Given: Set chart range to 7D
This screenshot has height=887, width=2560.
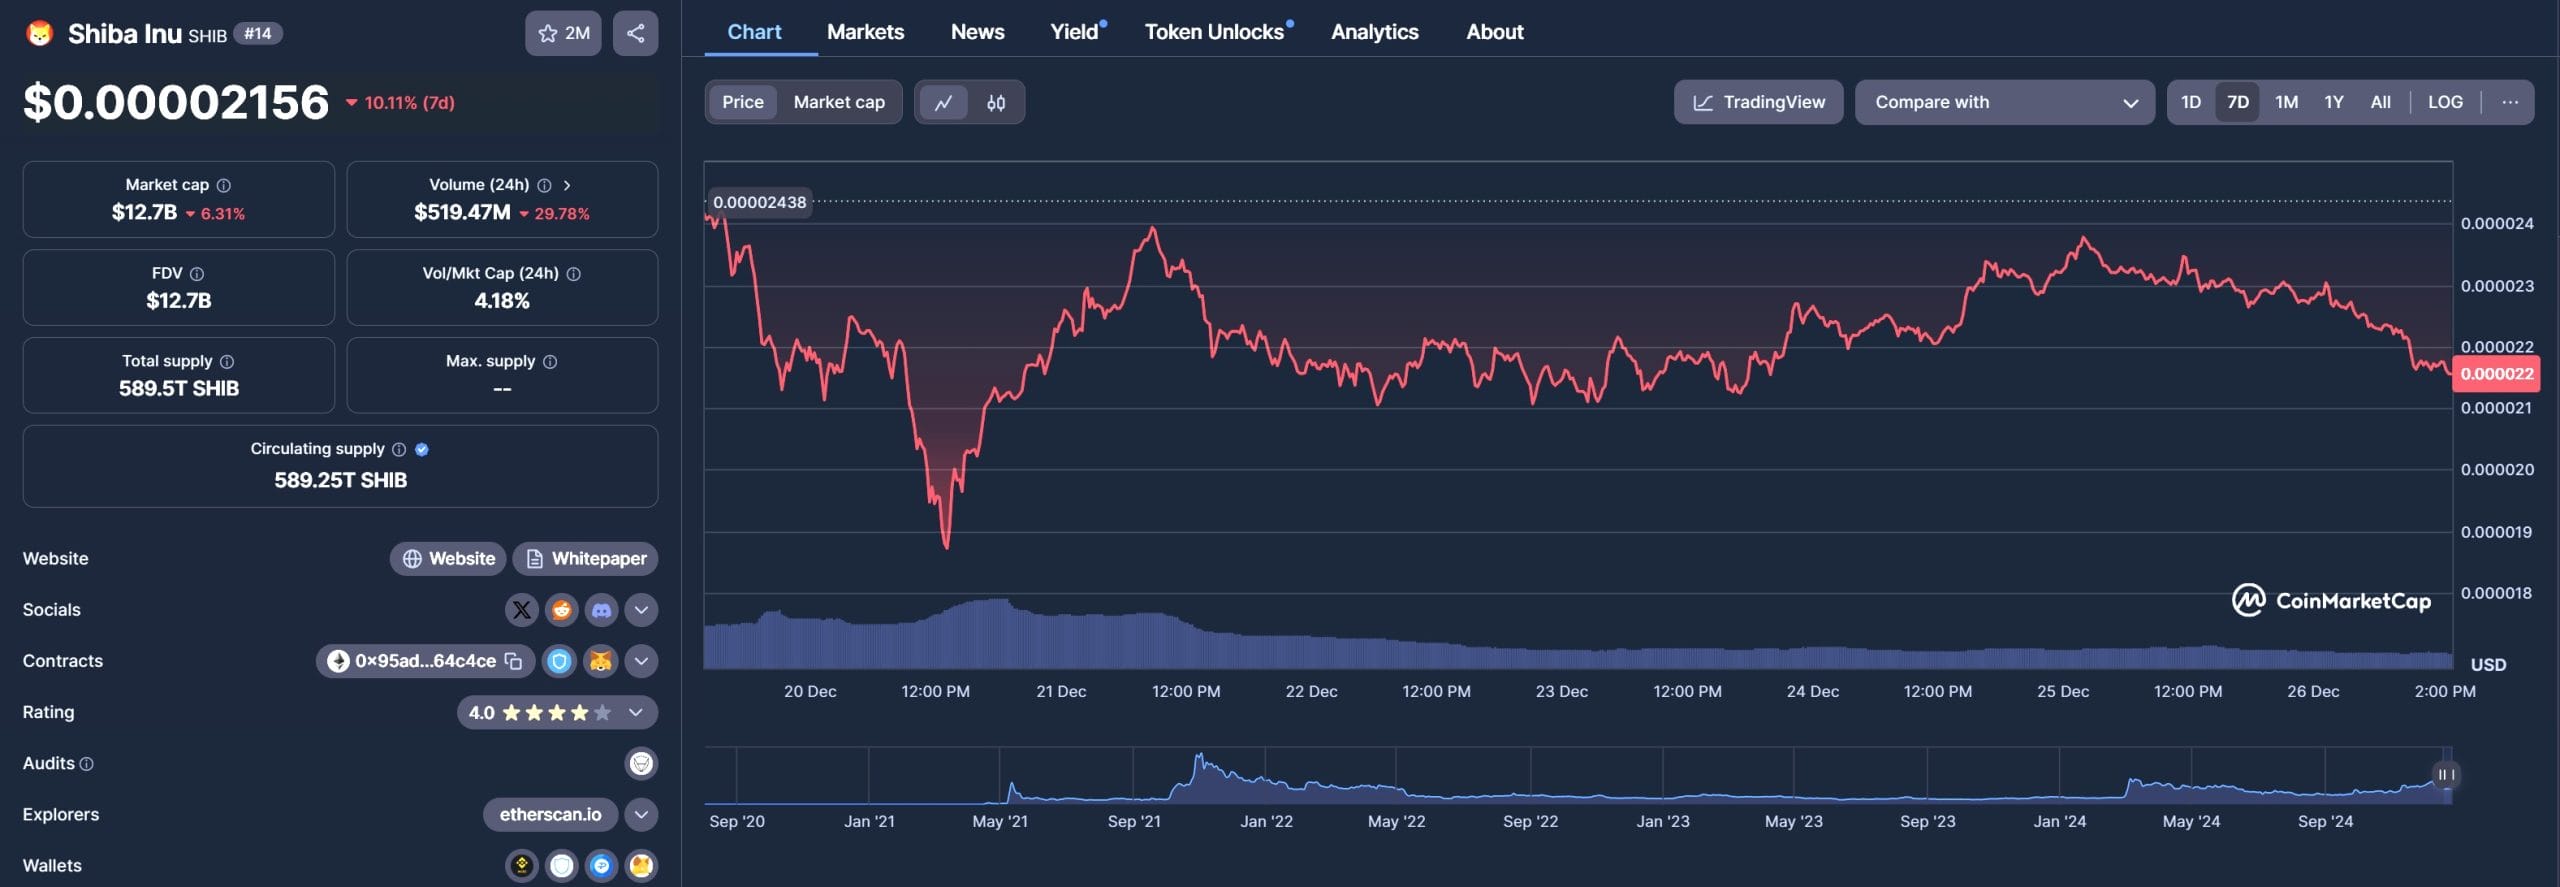Looking at the screenshot, I should coord(2238,102).
